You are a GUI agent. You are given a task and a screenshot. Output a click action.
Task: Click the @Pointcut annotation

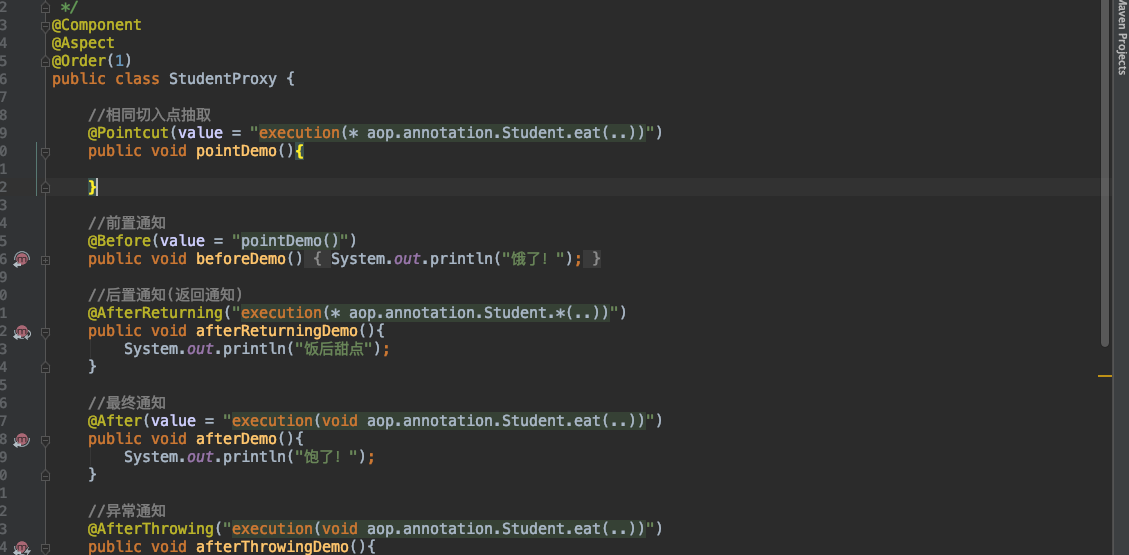(x=128, y=133)
